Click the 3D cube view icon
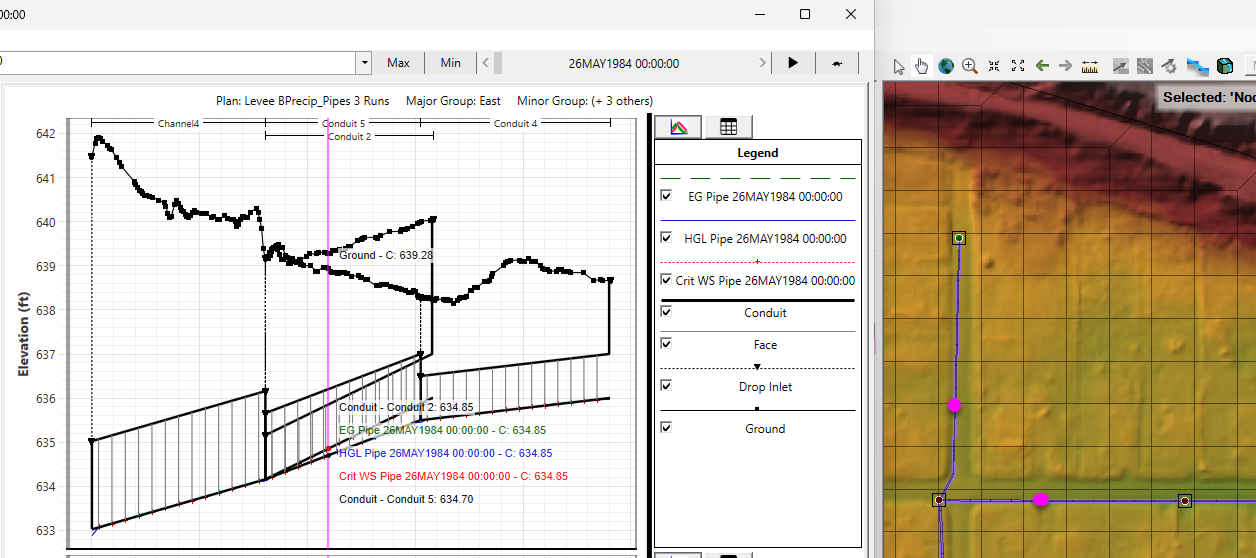 (x=1225, y=66)
